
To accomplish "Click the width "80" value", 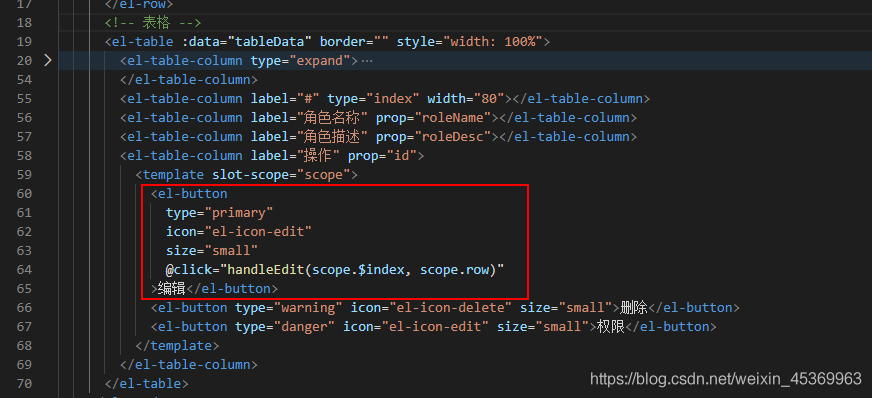I will (488, 98).
